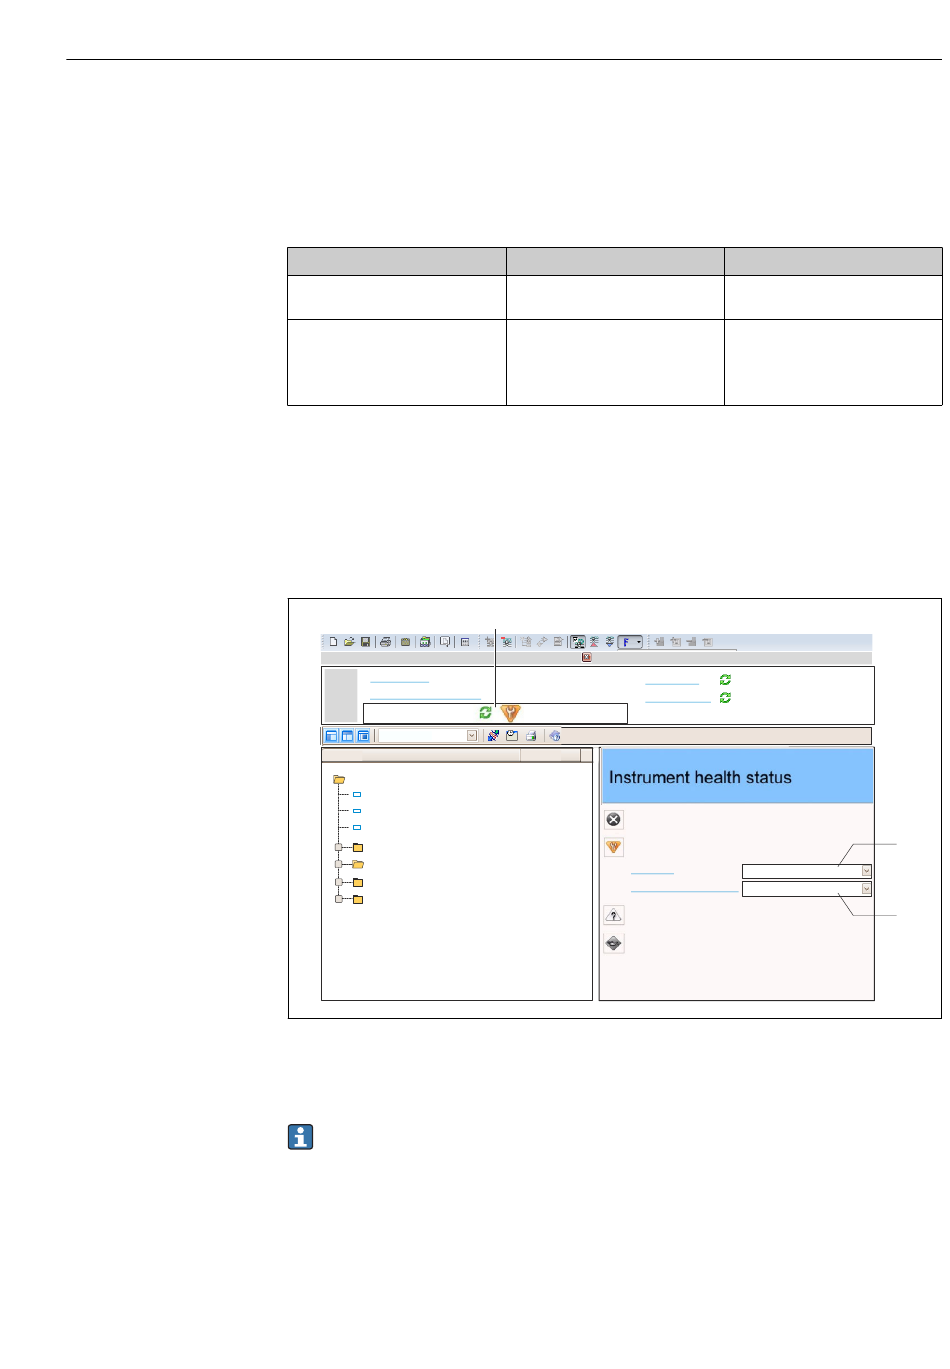The height and width of the screenshot is (1369, 950).
Task: Click the printer icon in the top toolbar
Action: [x=385, y=642]
